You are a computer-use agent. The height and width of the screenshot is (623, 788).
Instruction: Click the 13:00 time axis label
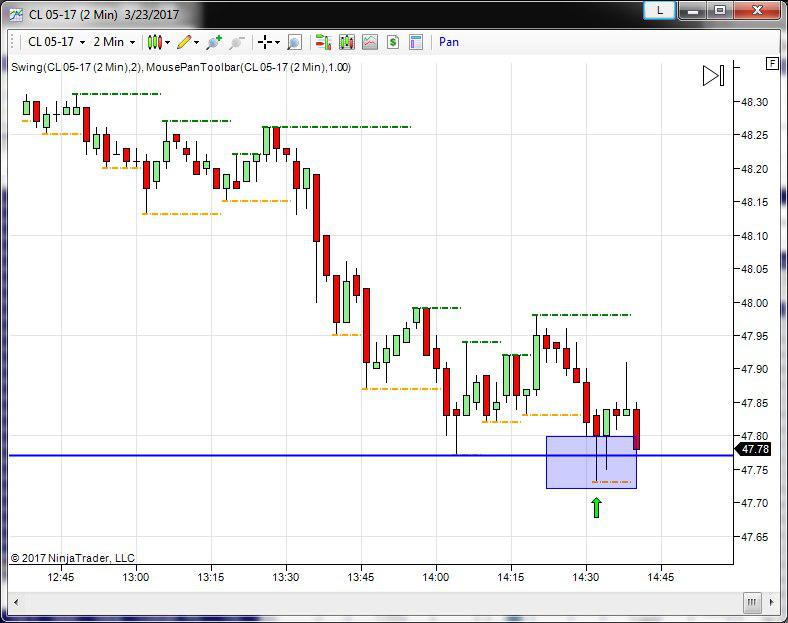tap(136, 577)
